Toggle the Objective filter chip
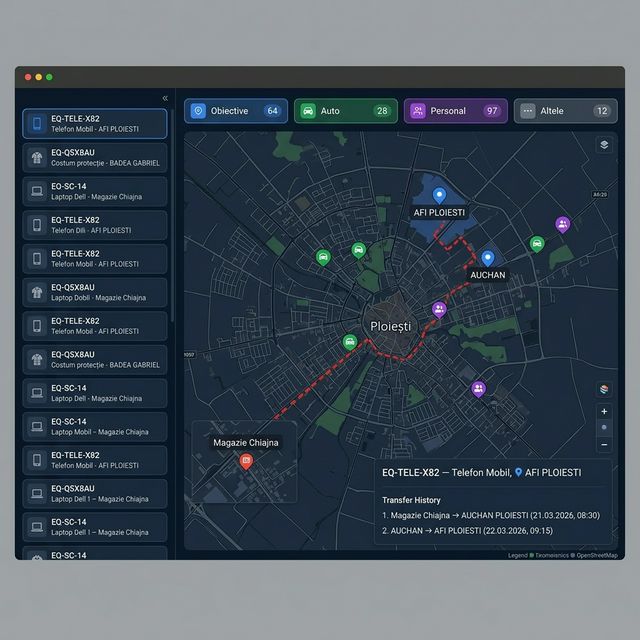 point(237,111)
